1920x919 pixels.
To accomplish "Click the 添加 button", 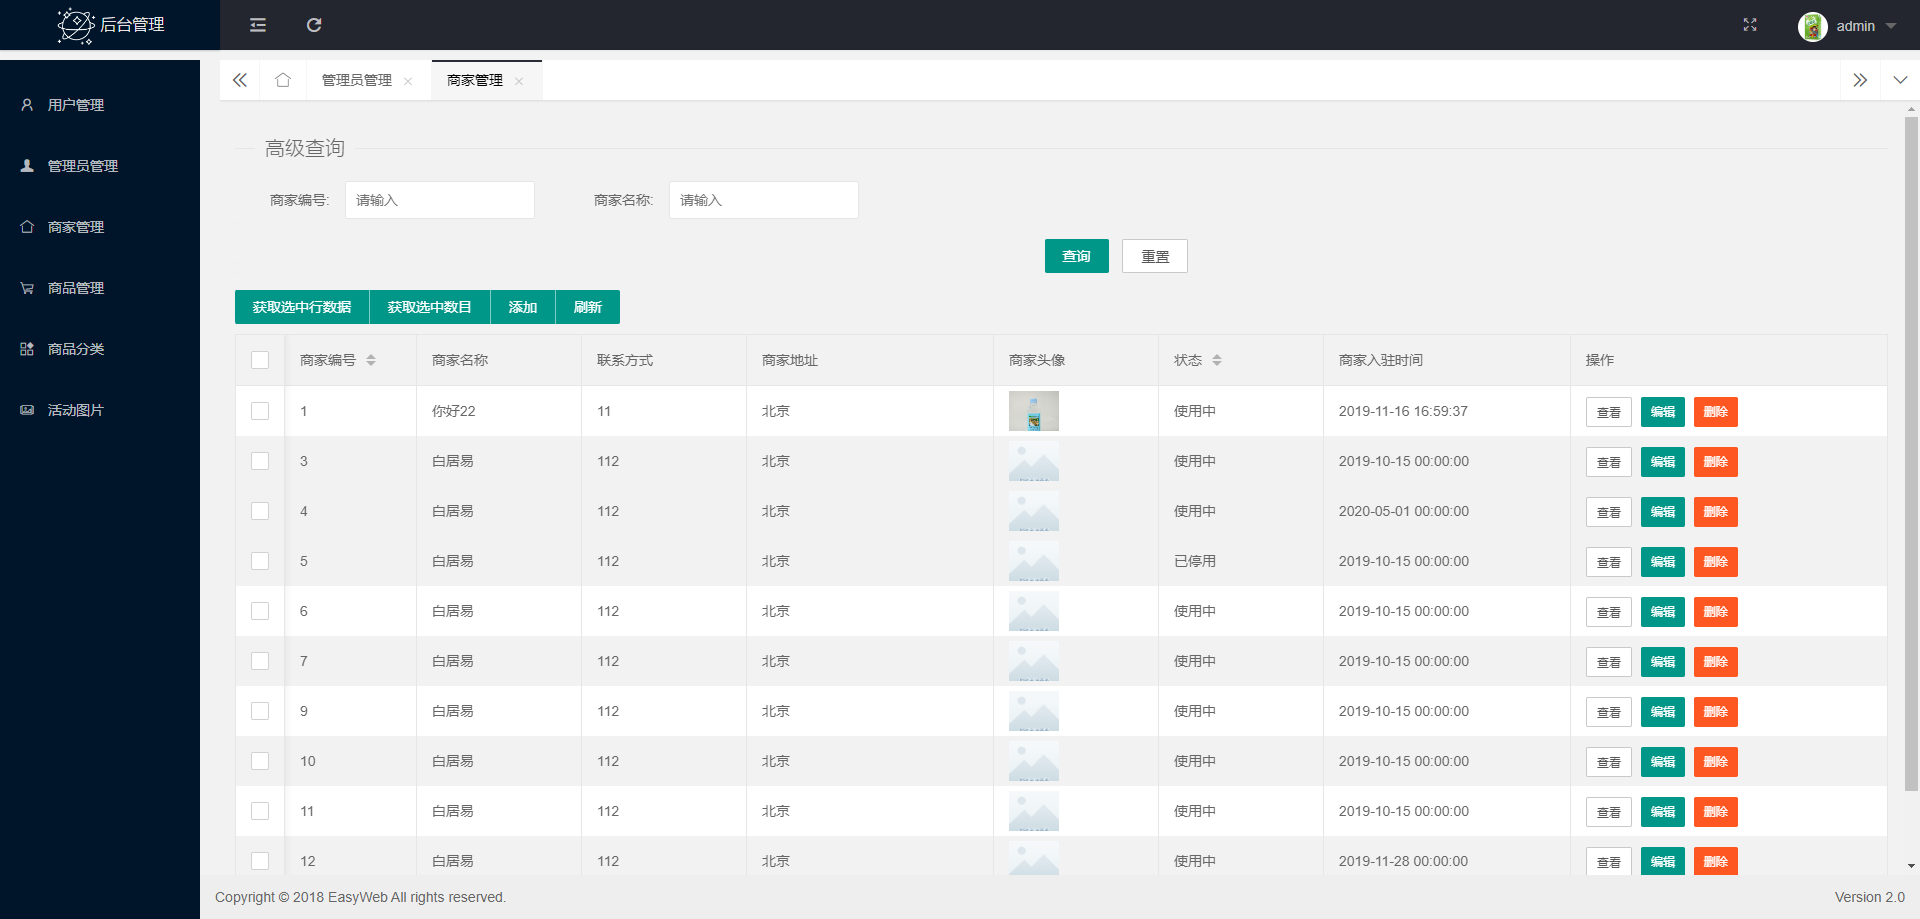I will click(x=523, y=307).
